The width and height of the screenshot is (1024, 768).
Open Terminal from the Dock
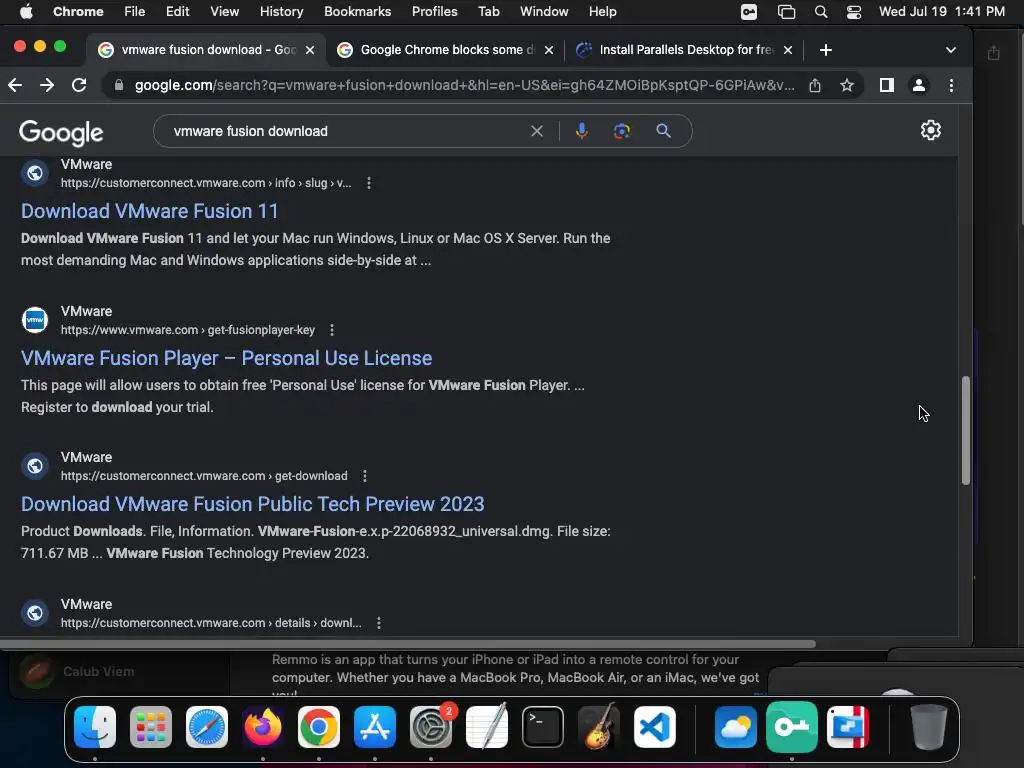tap(543, 727)
